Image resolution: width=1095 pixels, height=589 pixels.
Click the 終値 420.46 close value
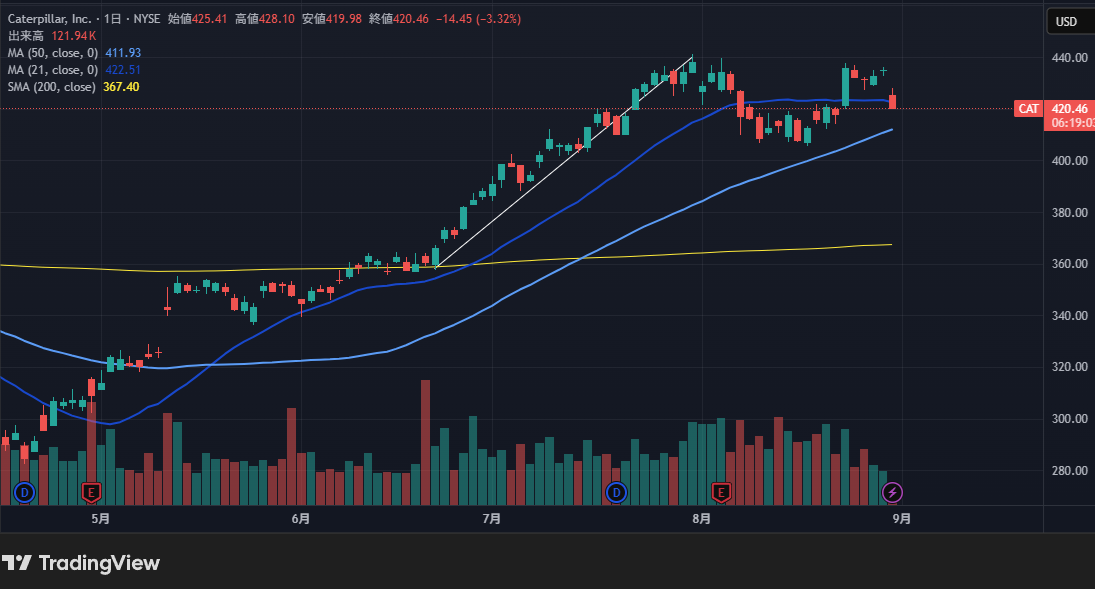tap(399, 19)
